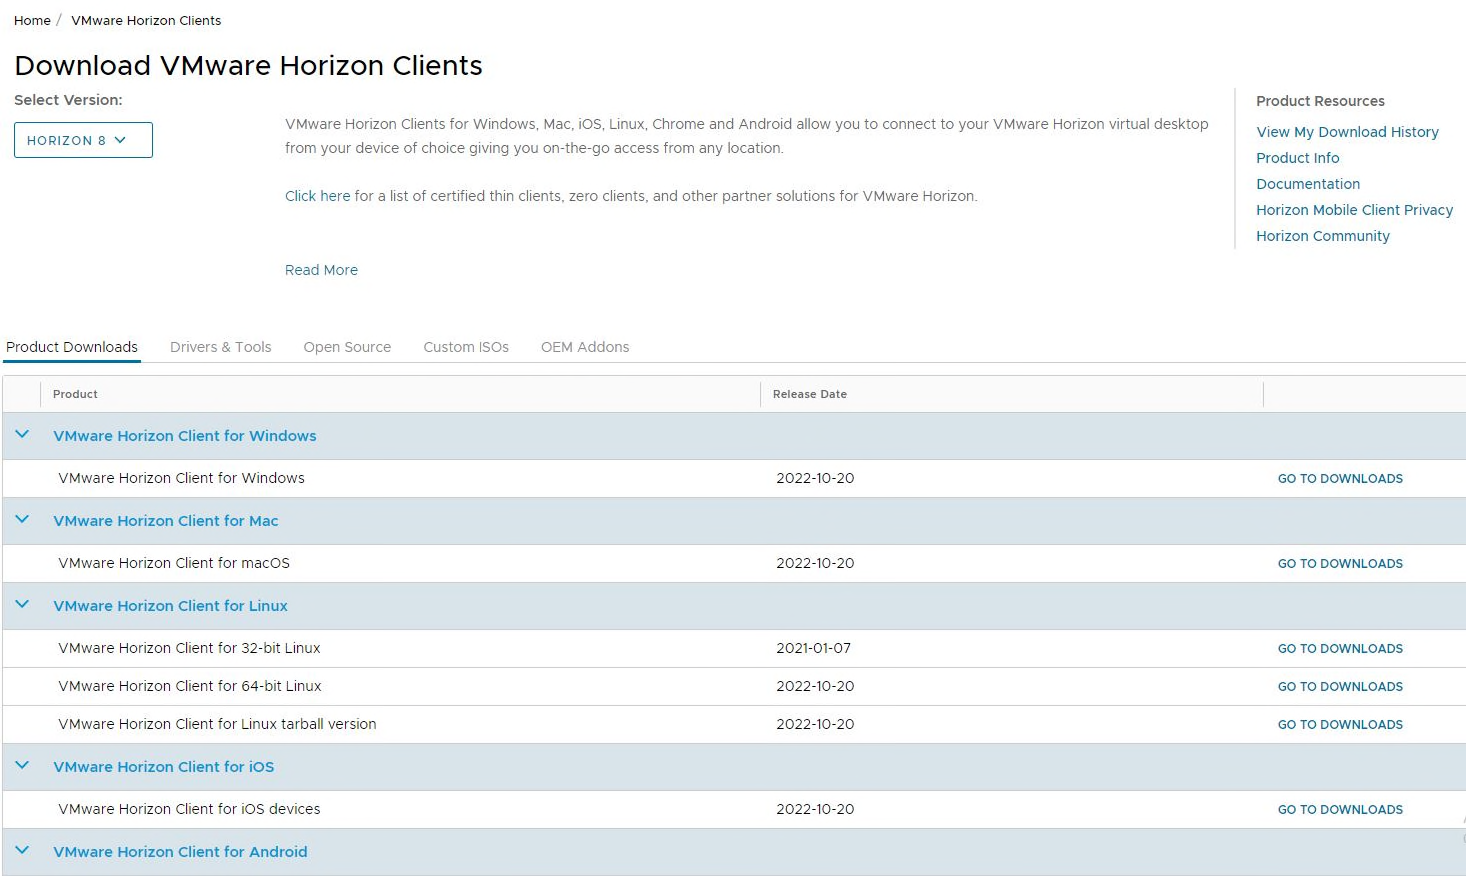Go to downloads for iOS devices client
Screen dimensions: 1466x876
tap(1340, 810)
